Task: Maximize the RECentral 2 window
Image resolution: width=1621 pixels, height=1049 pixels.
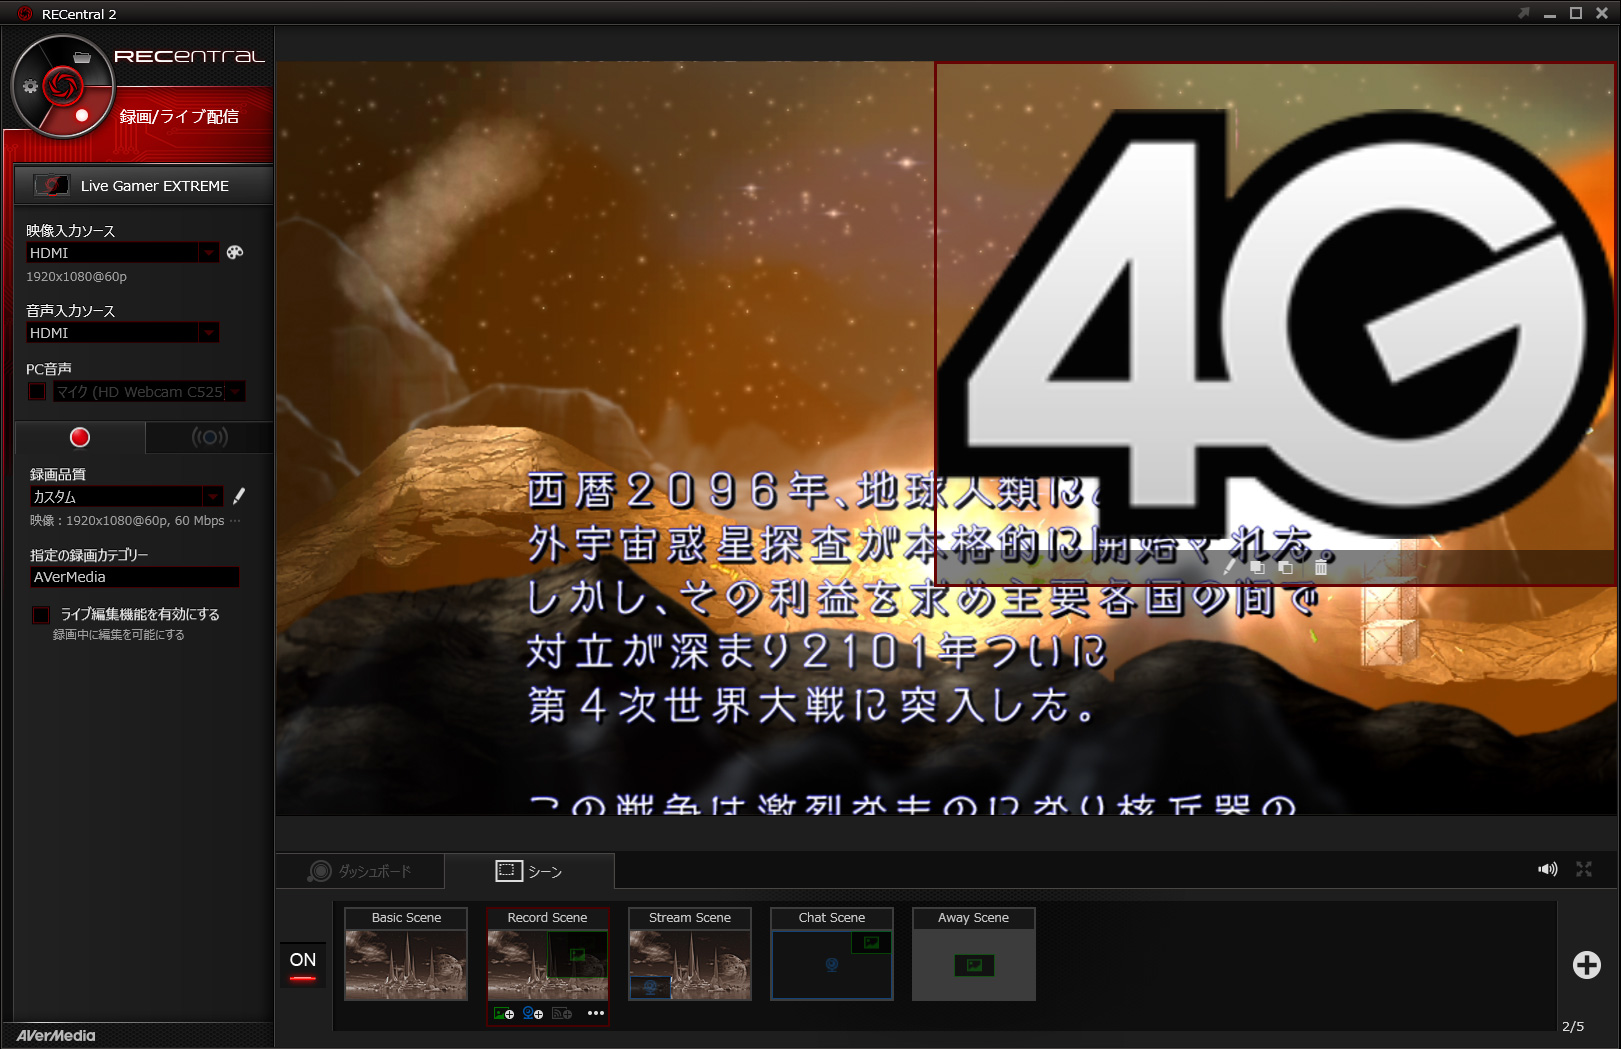Action: pos(1575,13)
